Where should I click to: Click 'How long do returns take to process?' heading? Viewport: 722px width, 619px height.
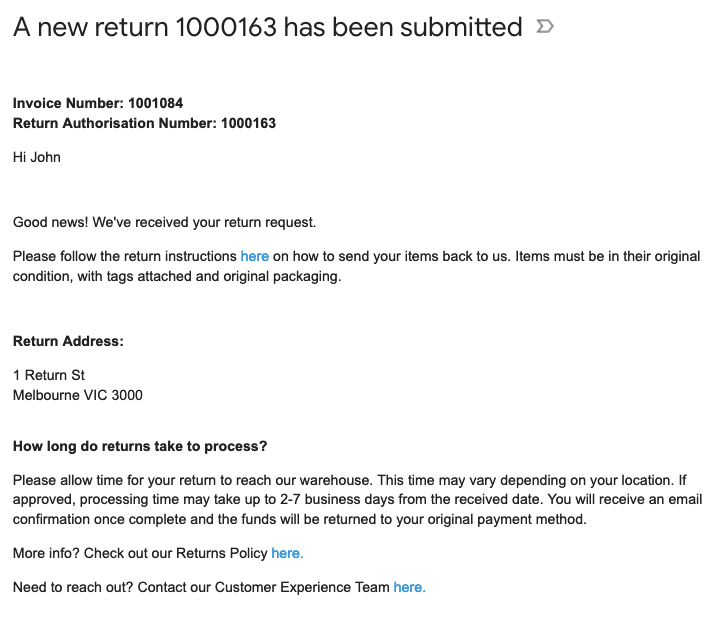140,446
